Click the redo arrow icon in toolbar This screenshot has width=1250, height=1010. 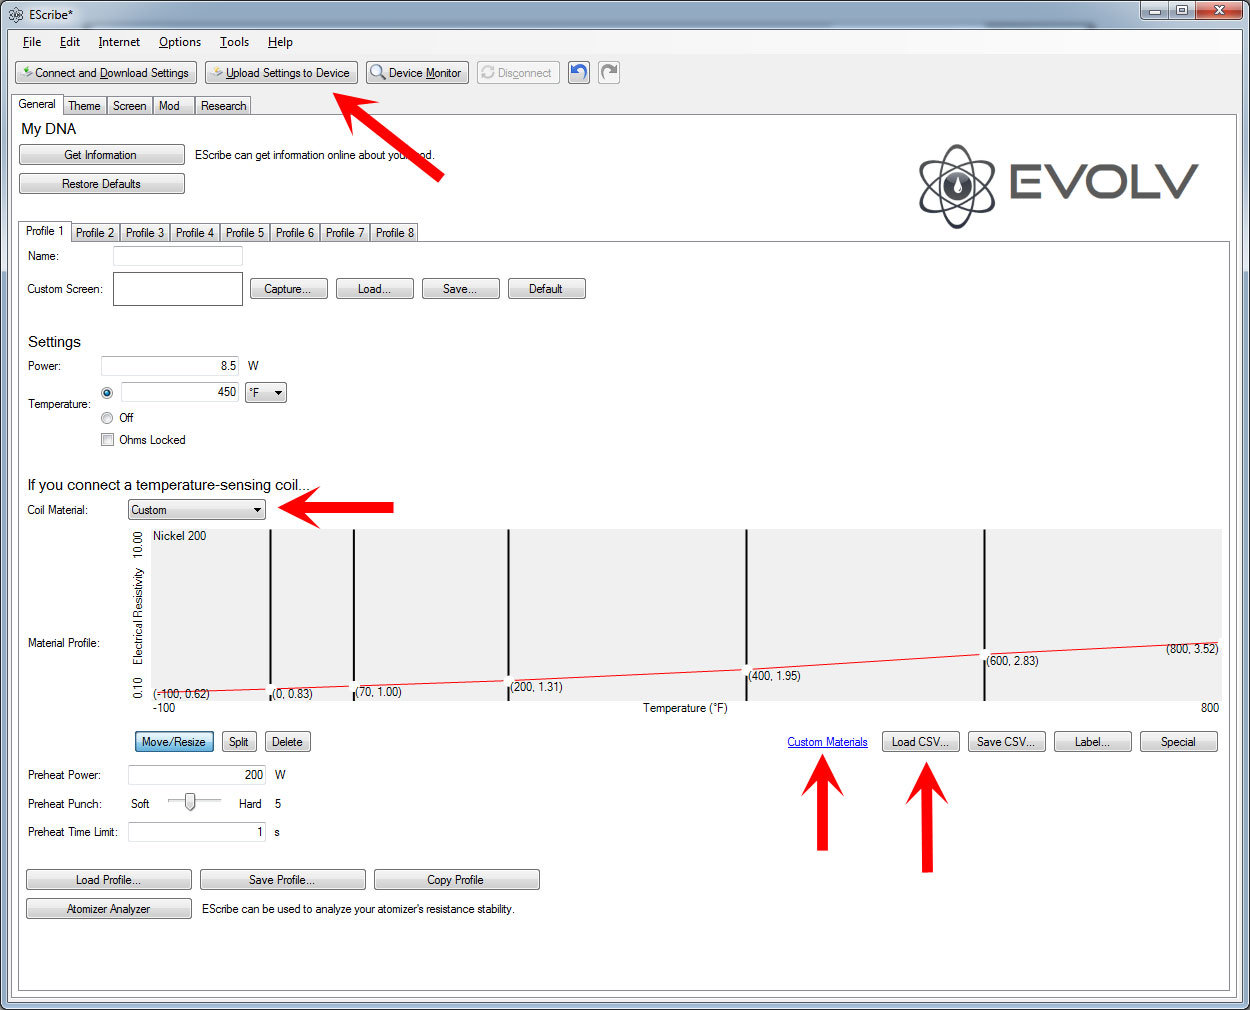pos(609,73)
